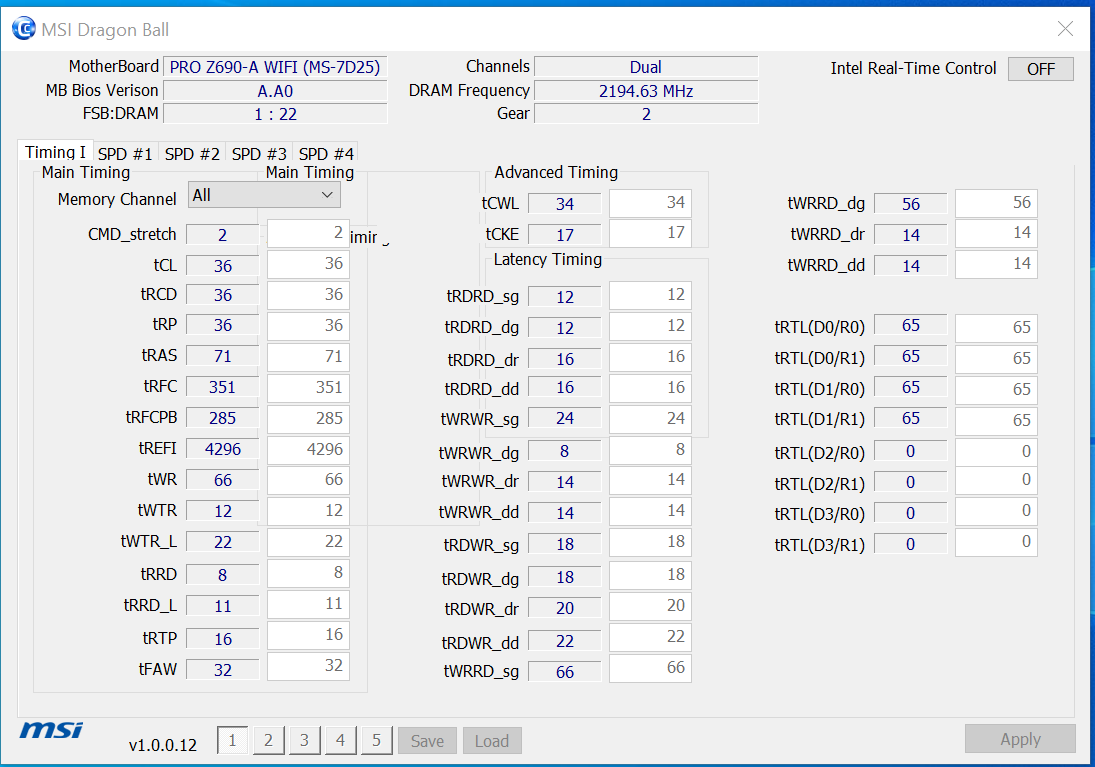Open the SPD #2 tab
This screenshot has height=767, width=1095.
click(x=191, y=153)
